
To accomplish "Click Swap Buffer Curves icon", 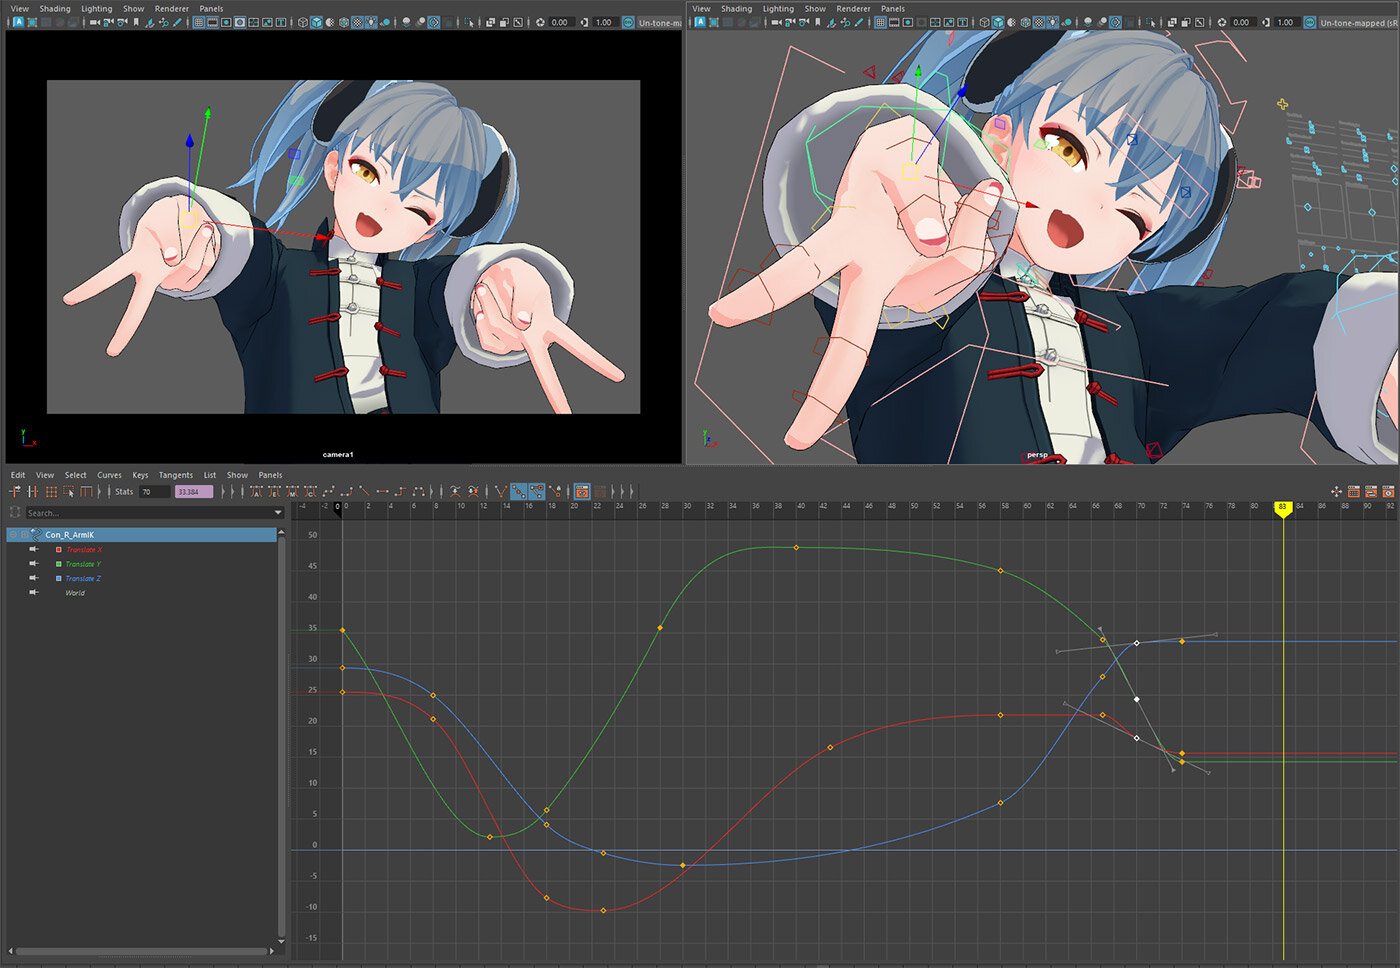I will pos(472,491).
